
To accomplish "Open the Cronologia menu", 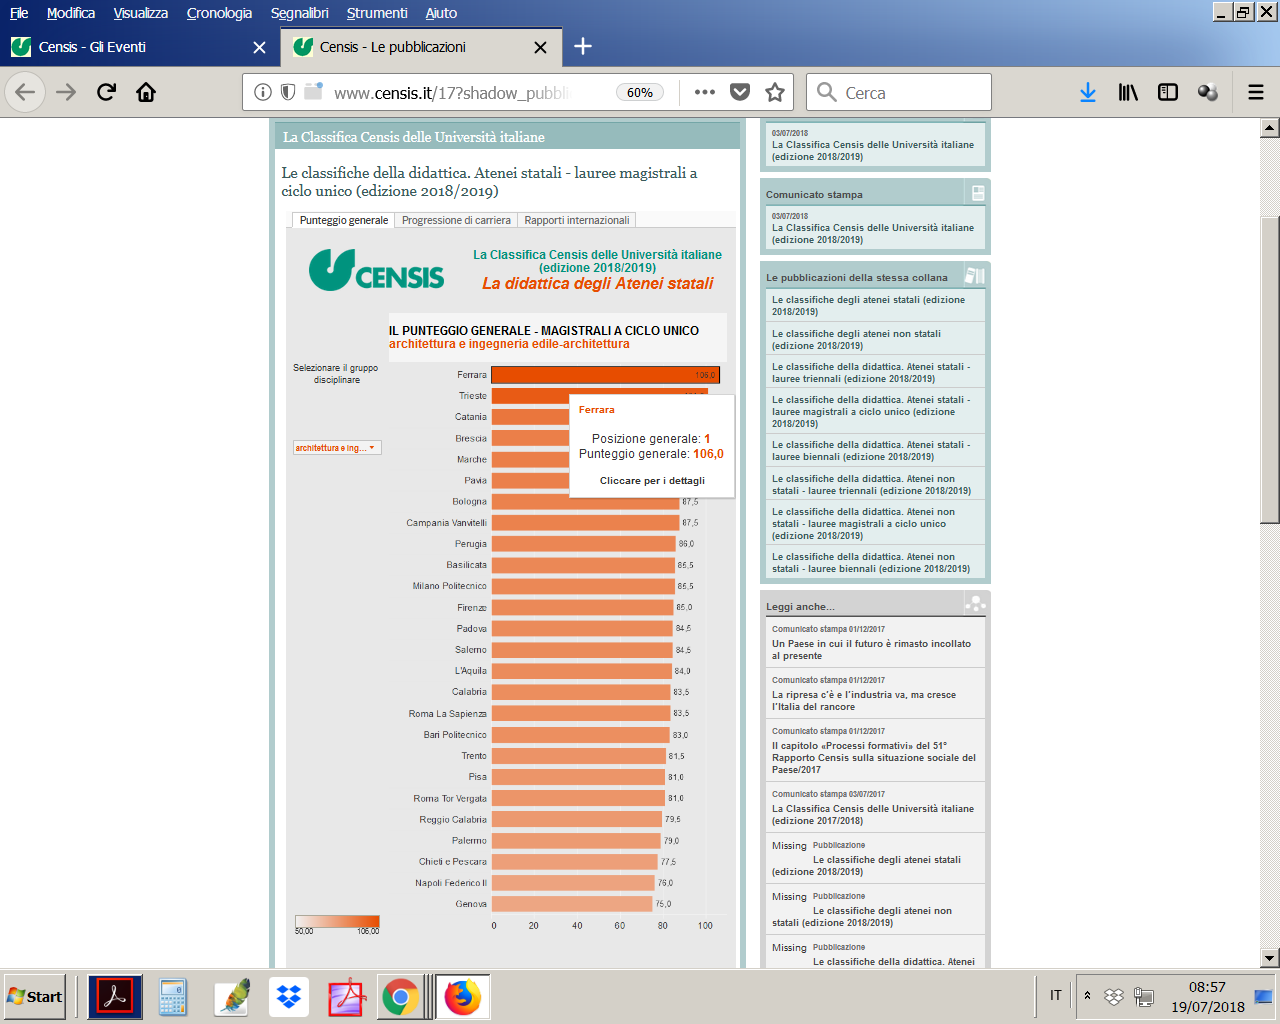I will pyautogui.click(x=219, y=13).
